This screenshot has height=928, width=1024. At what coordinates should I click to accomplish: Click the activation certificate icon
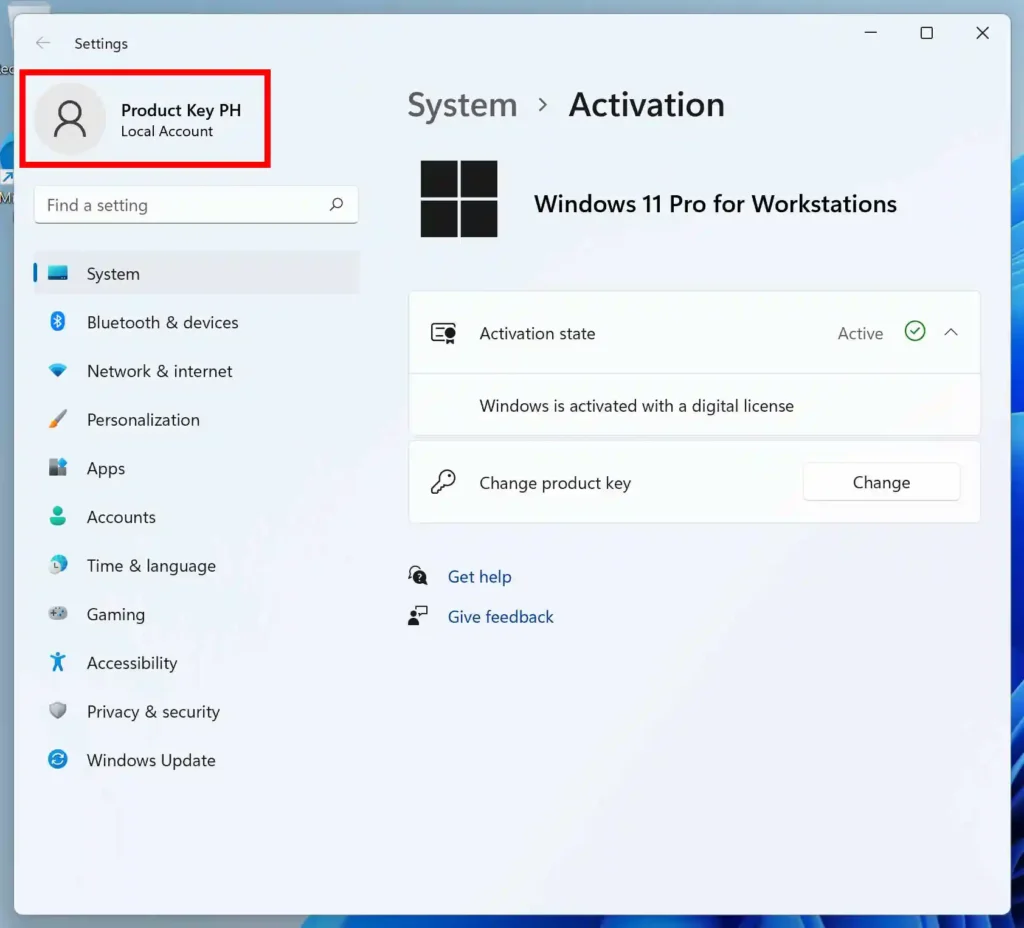443,333
